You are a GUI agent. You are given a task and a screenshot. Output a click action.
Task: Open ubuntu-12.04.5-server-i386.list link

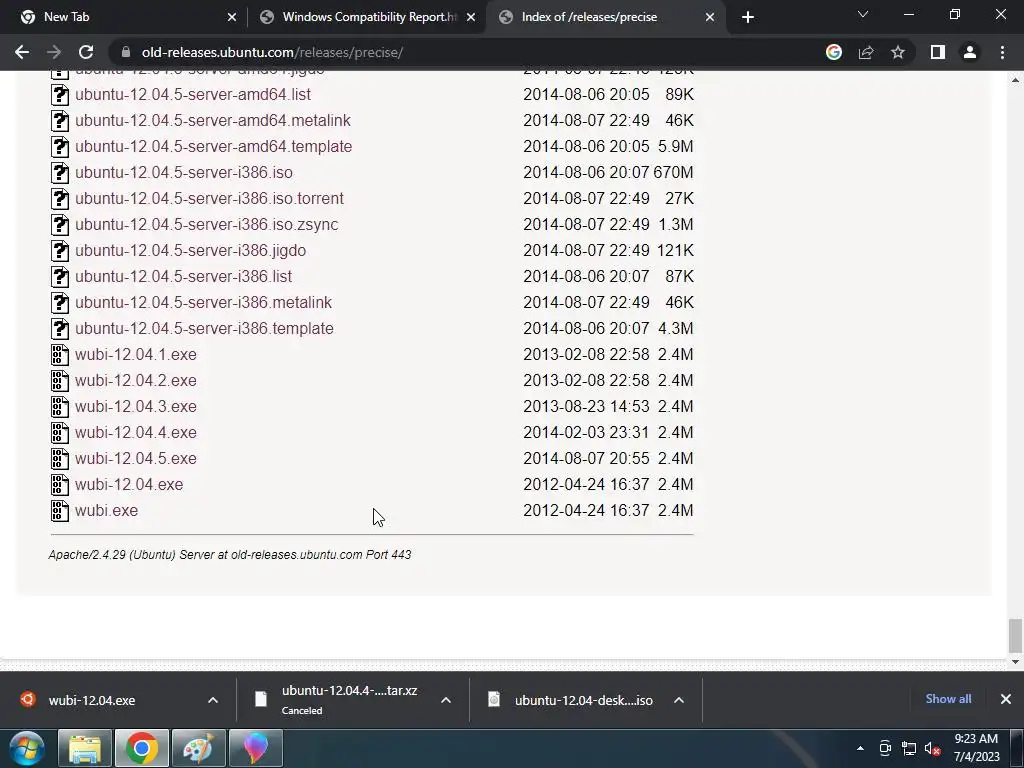[184, 276]
